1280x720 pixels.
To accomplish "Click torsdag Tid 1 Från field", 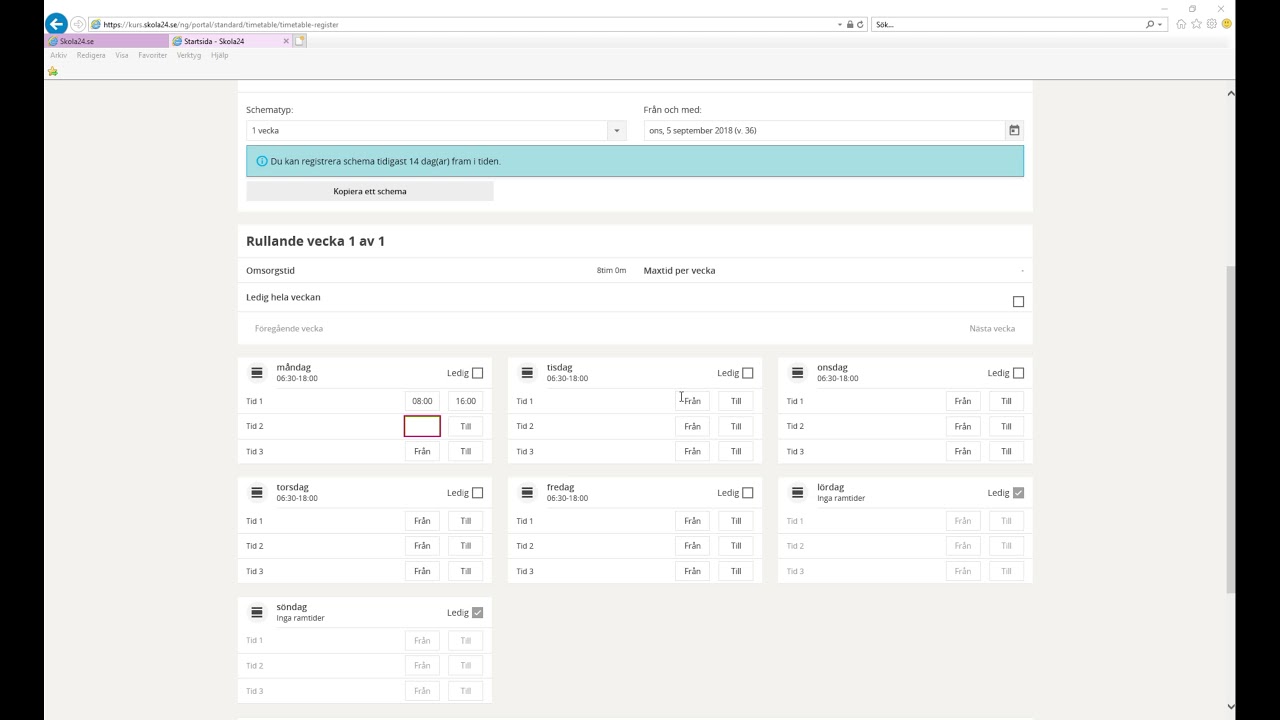I will pyautogui.click(x=422, y=521).
